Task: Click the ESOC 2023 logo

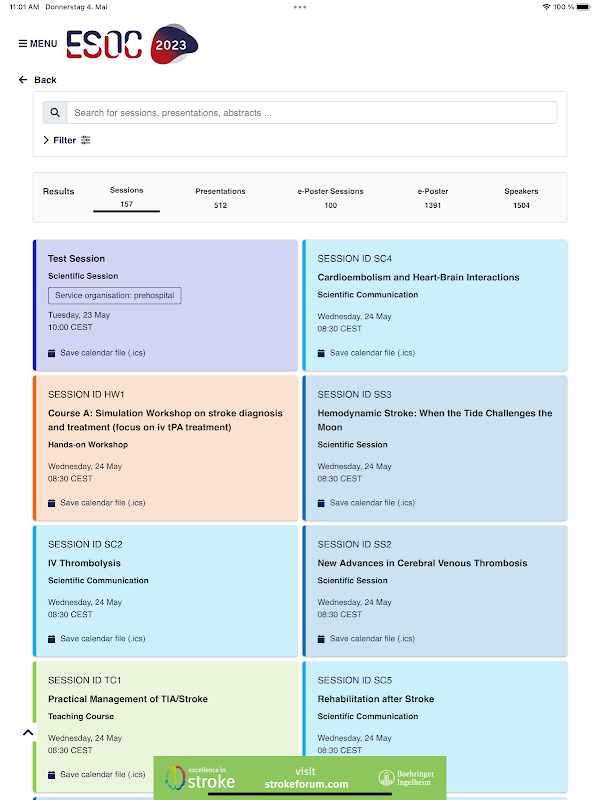Action: (x=132, y=44)
